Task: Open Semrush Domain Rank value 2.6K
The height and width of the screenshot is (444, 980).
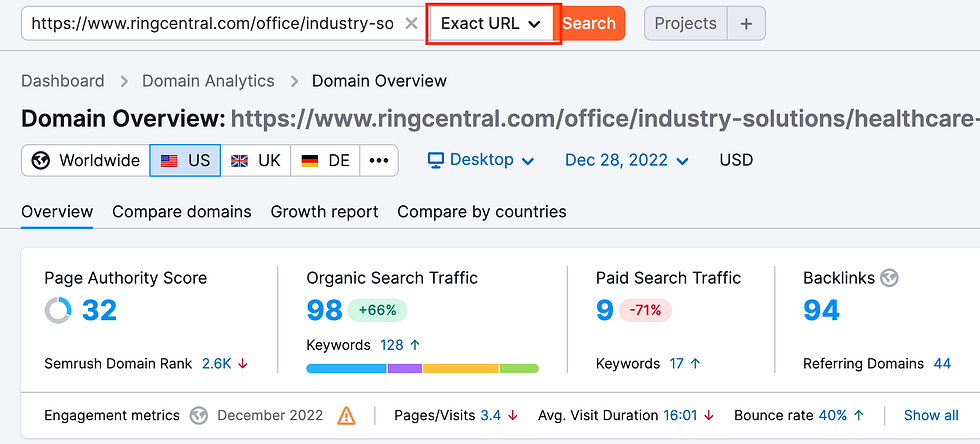Action: (217, 364)
